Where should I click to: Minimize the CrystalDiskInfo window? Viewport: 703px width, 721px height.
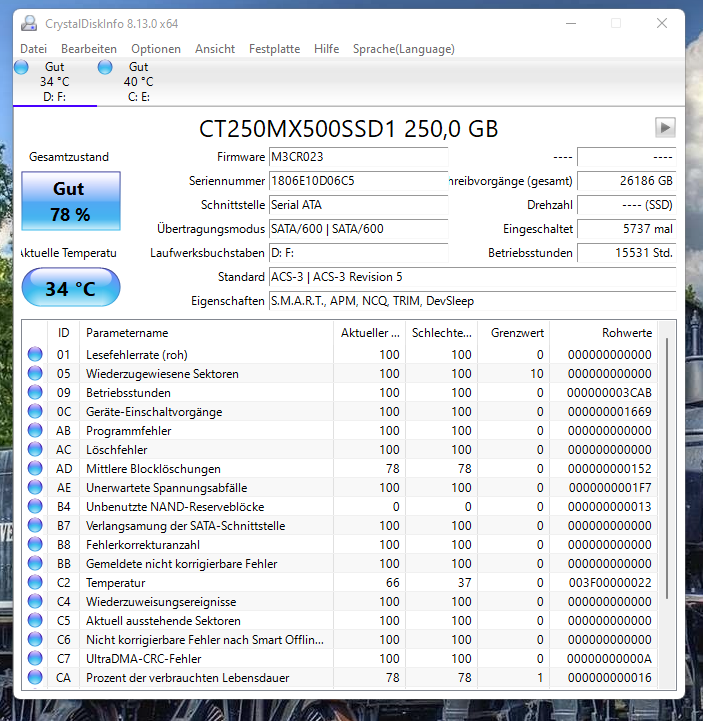(x=571, y=23)
